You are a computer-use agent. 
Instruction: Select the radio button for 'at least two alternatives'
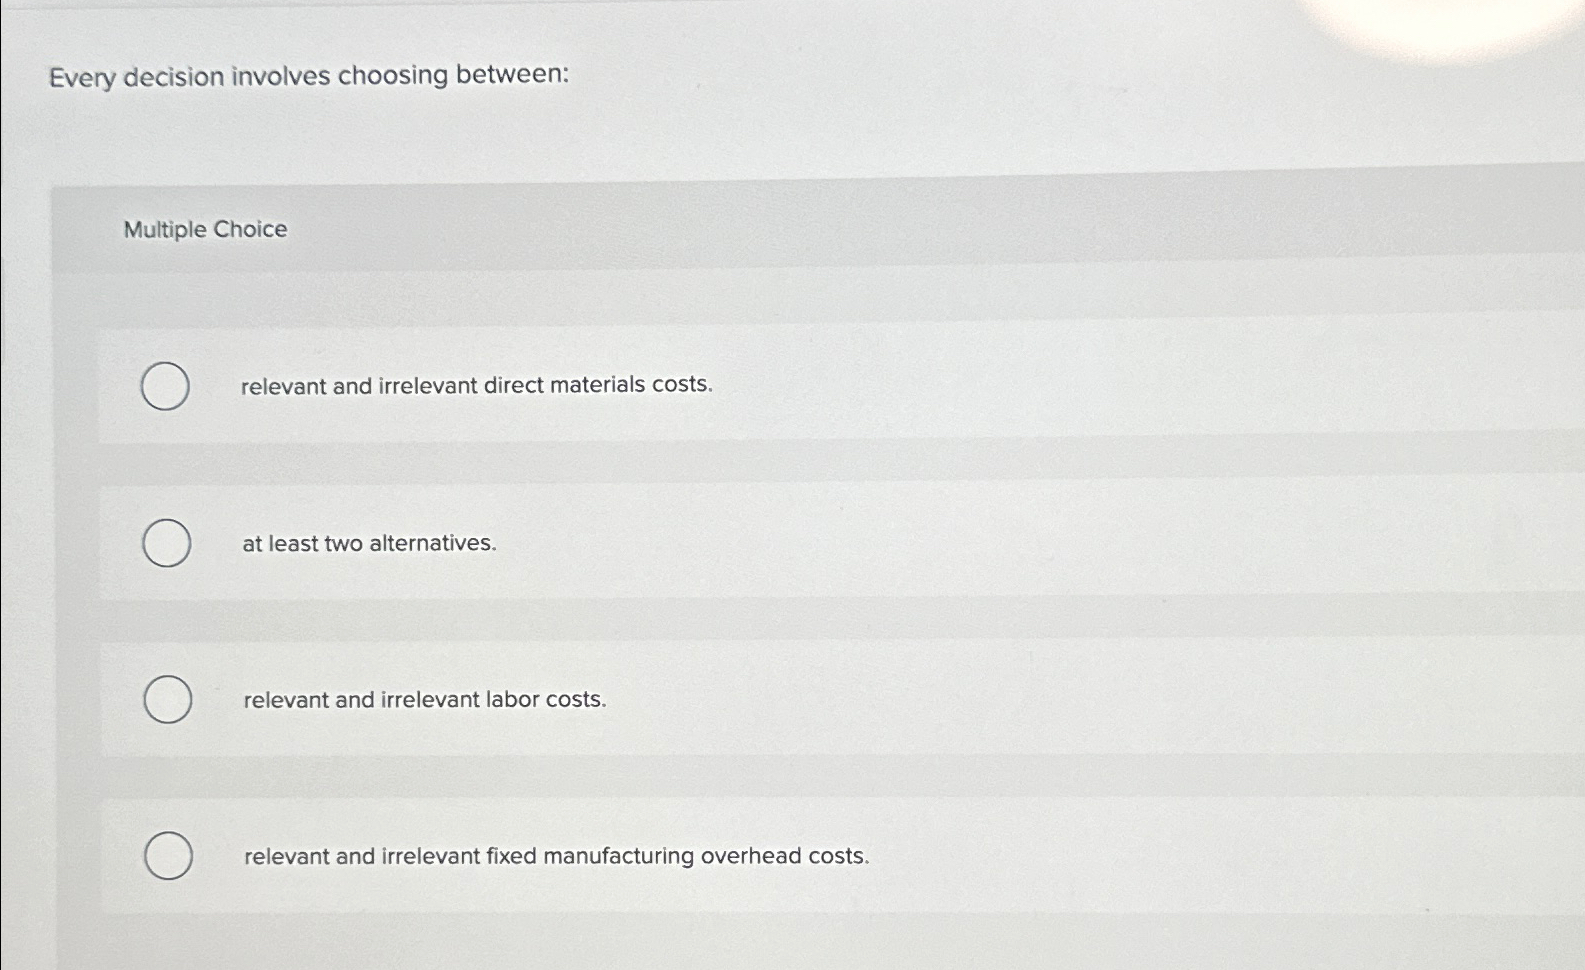click(x=168, y=544)
